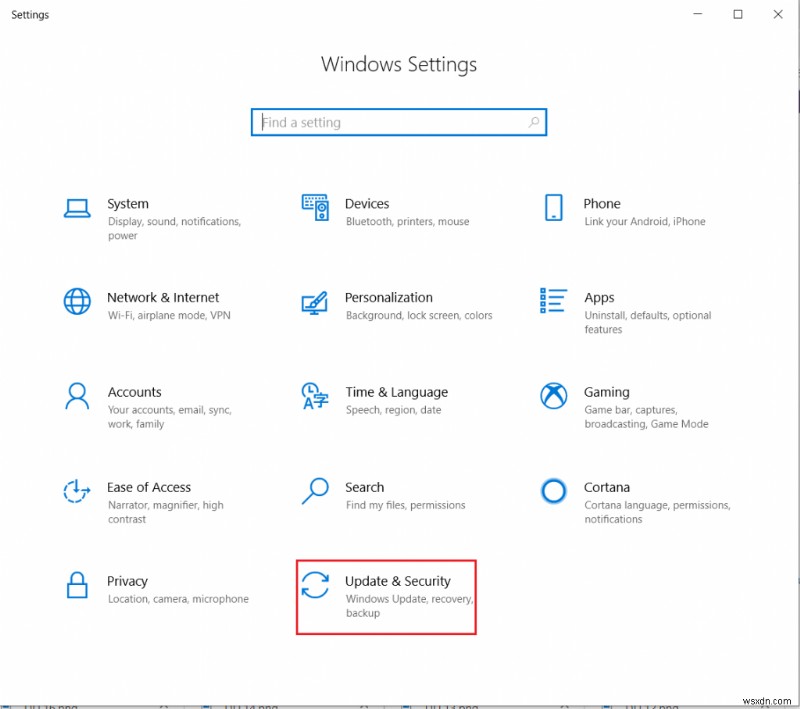The height and width of the screenshot is (709, 800).
Task: Click the Personalization brush icon
Action: coord(316,301)
